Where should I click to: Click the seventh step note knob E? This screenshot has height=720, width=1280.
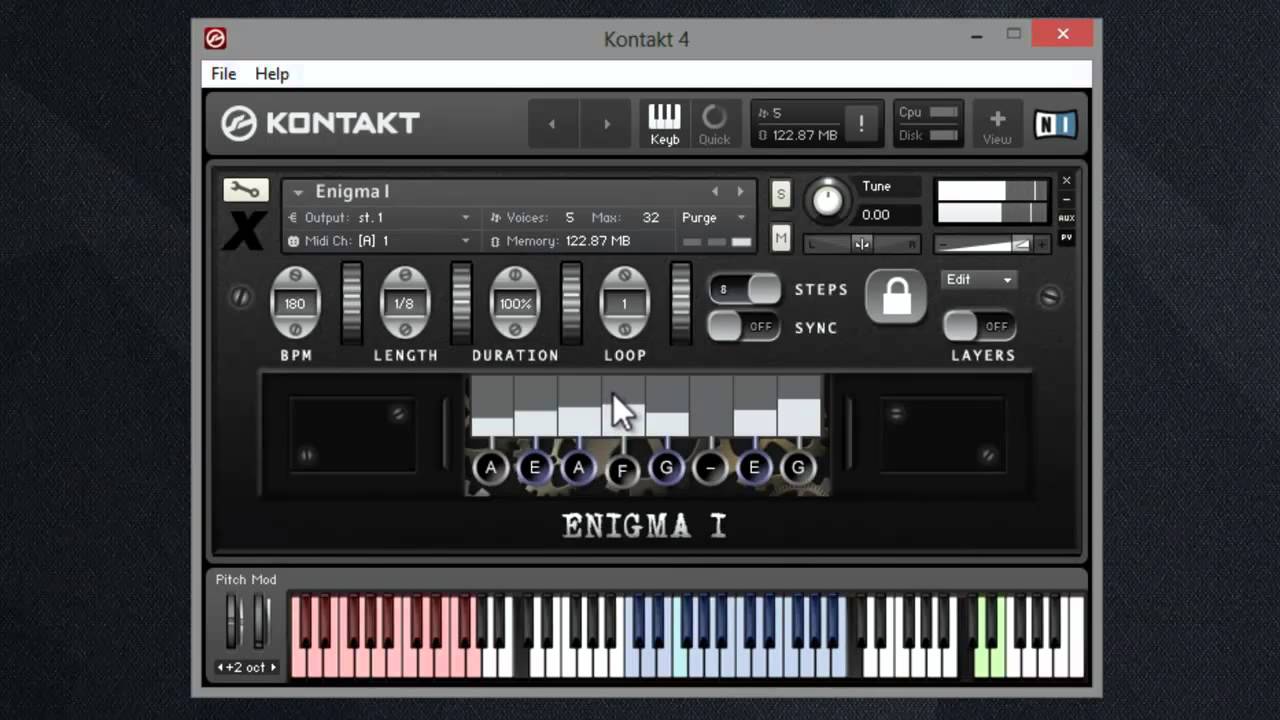754,467
